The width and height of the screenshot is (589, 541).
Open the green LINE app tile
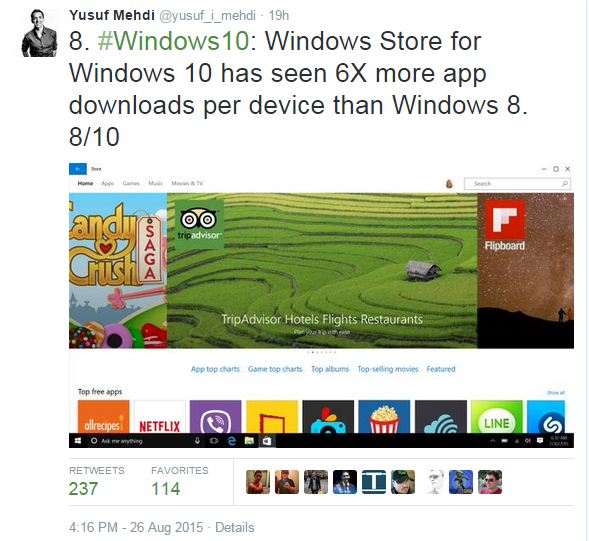point(497,417)
